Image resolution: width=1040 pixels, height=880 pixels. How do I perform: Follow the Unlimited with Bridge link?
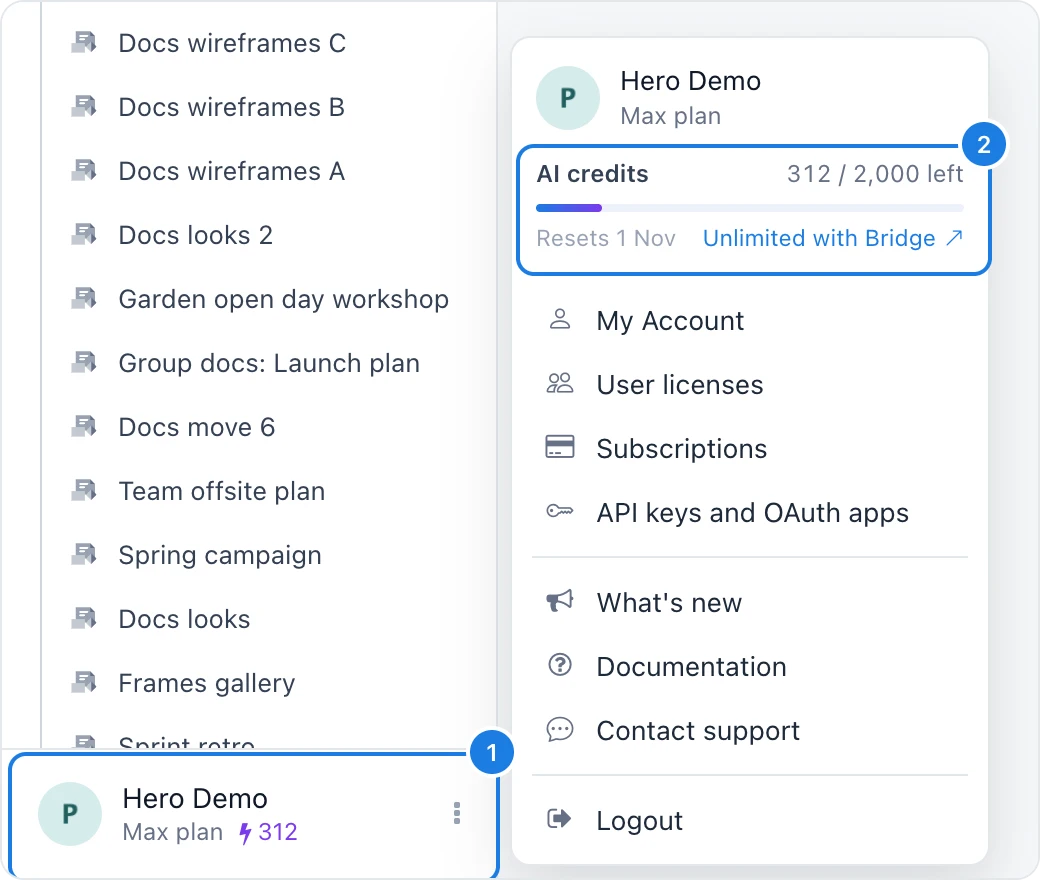point(833,238)
